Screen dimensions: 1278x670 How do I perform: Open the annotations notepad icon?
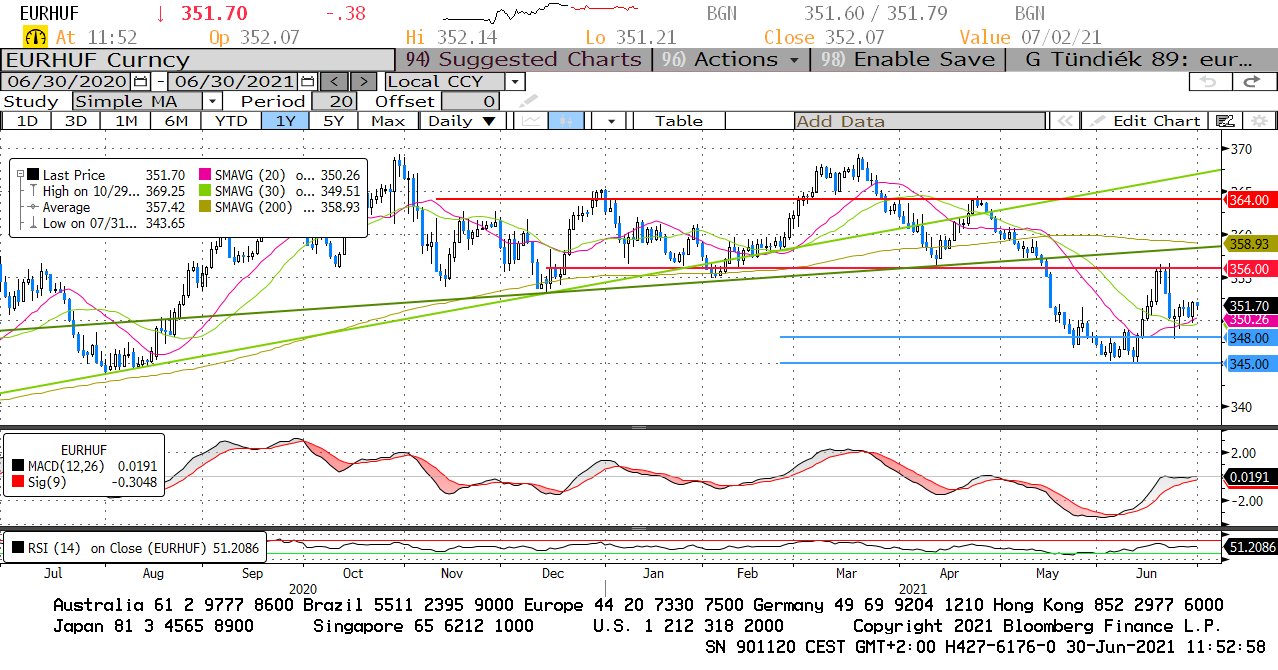(x=1225, y=121)
